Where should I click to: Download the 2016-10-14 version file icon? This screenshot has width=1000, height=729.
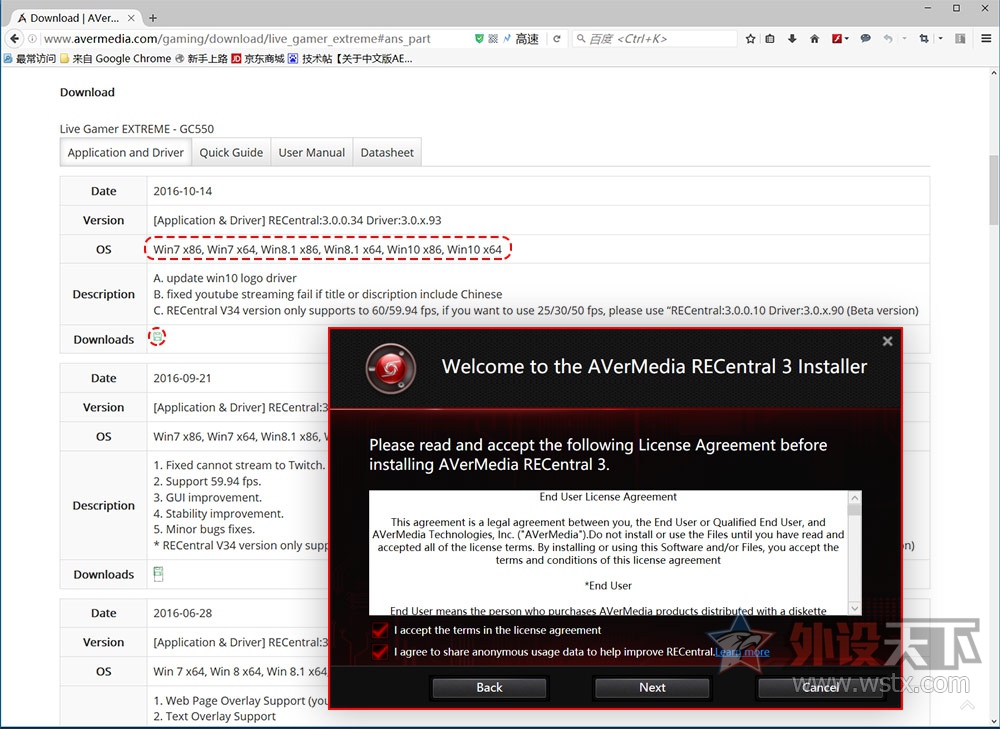[157, 337]
